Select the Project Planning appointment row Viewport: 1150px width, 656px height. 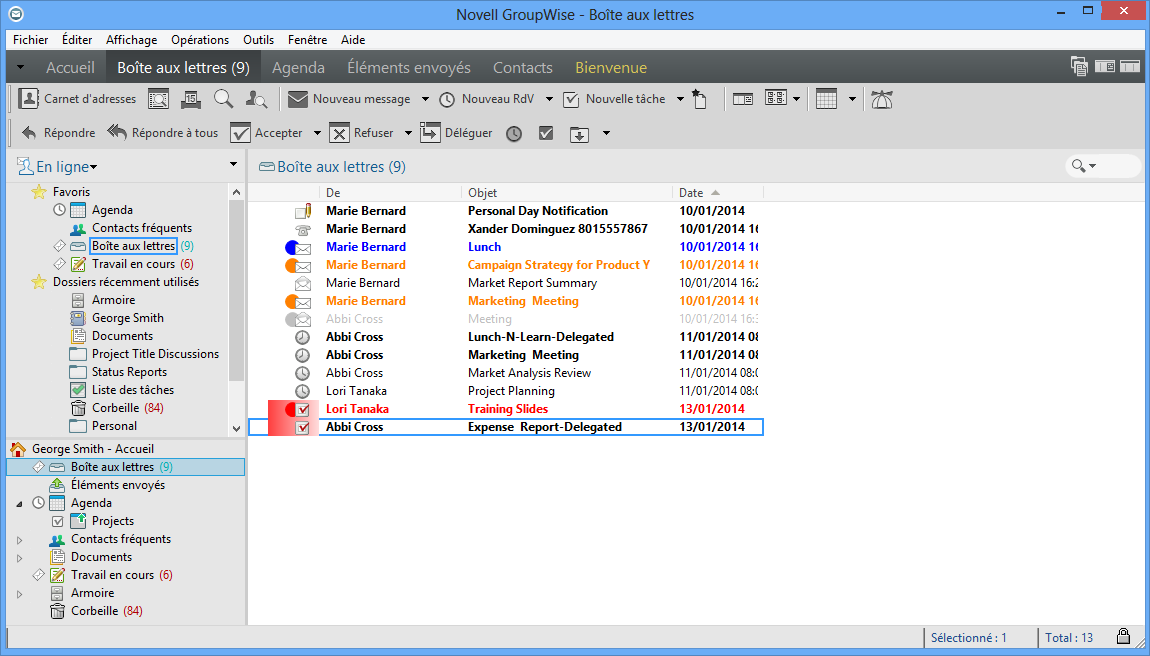click(505, 391)
